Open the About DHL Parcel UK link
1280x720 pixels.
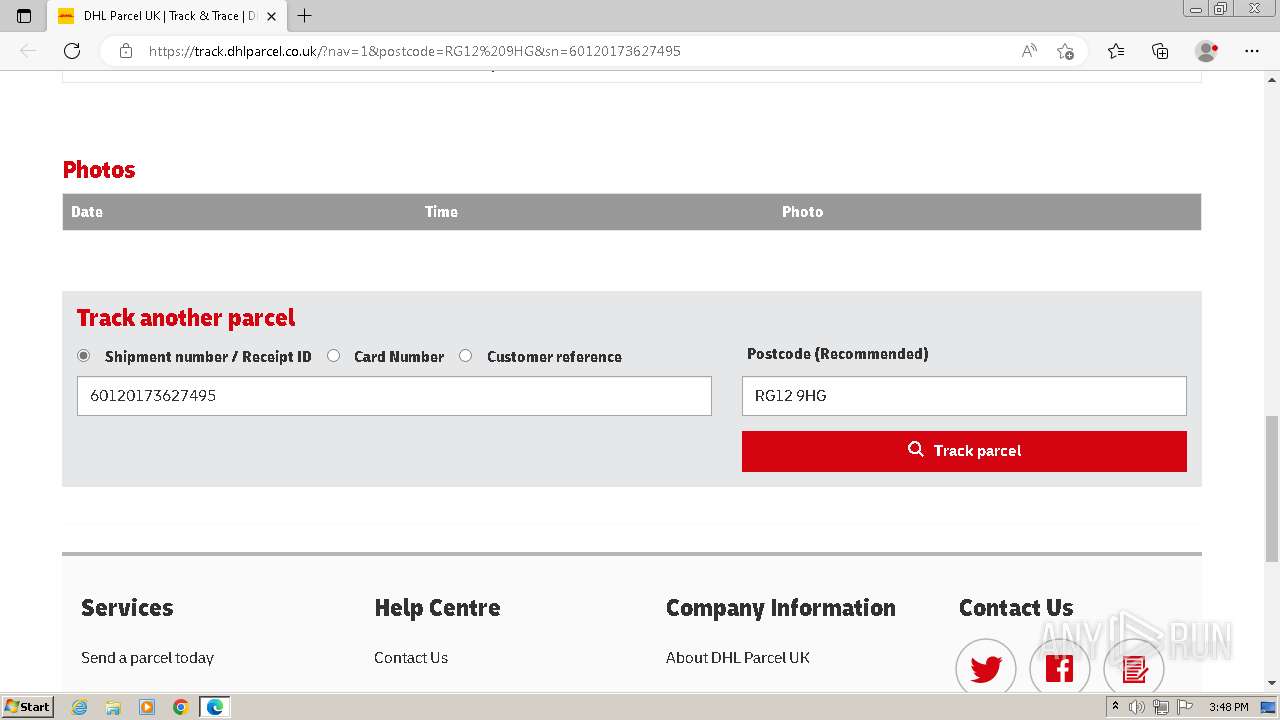tap(738, 657)
